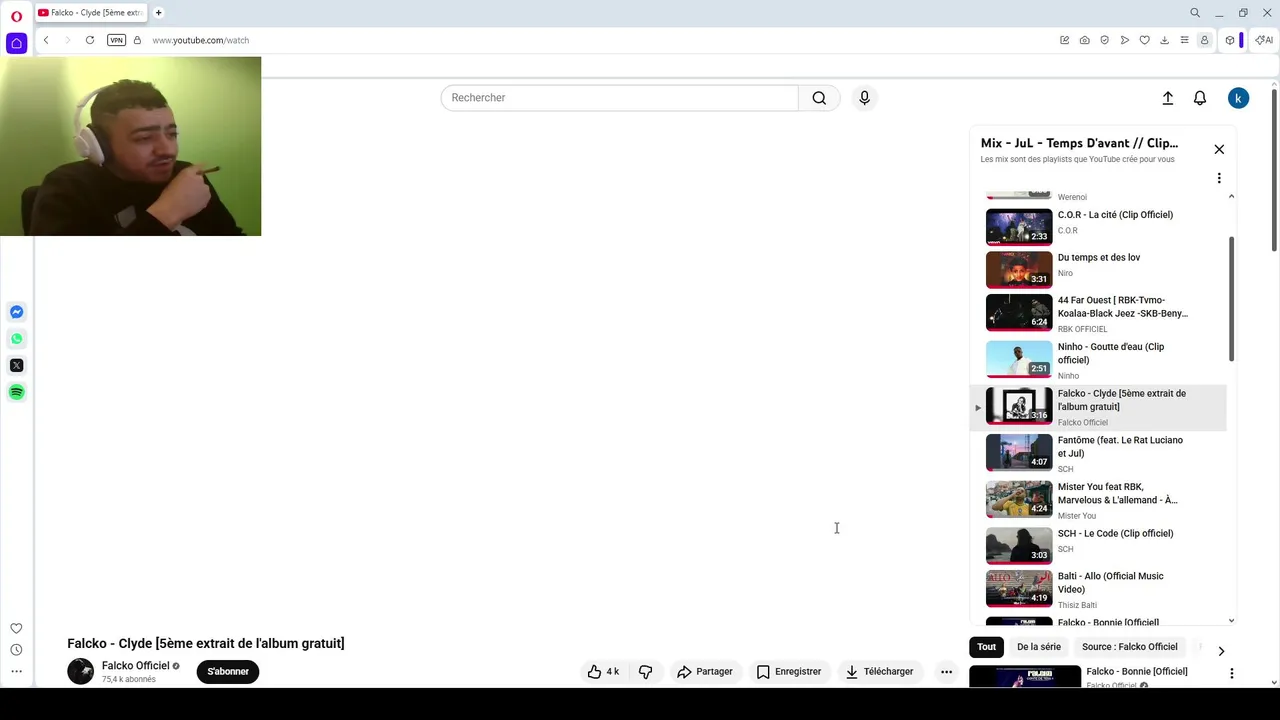The image size is (1280, 720).
Task: Open a new browser tab
Action: point(158,13)
